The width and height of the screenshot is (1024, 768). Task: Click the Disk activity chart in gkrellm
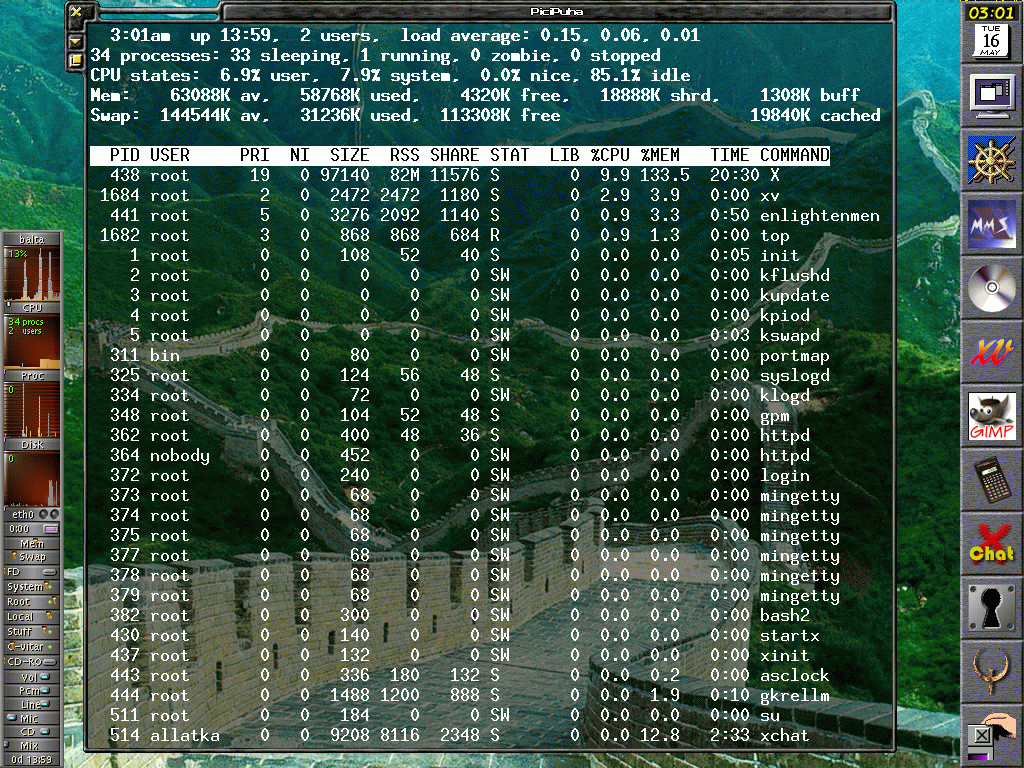pyautogui.click(x=32, y=411)
